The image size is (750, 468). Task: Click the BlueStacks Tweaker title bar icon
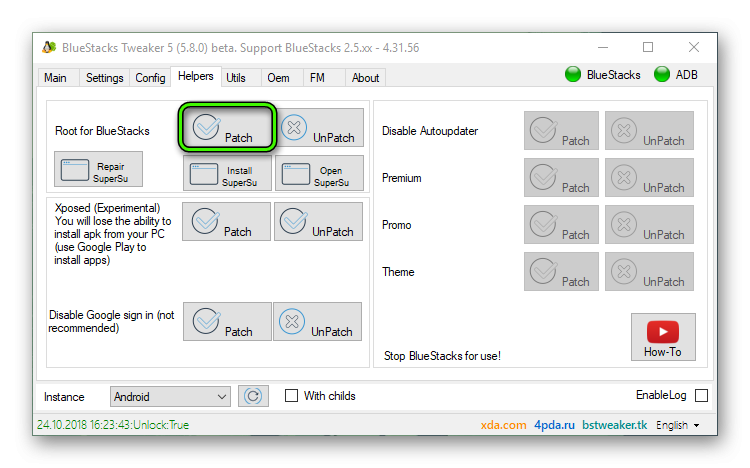(x=49, y=47)
